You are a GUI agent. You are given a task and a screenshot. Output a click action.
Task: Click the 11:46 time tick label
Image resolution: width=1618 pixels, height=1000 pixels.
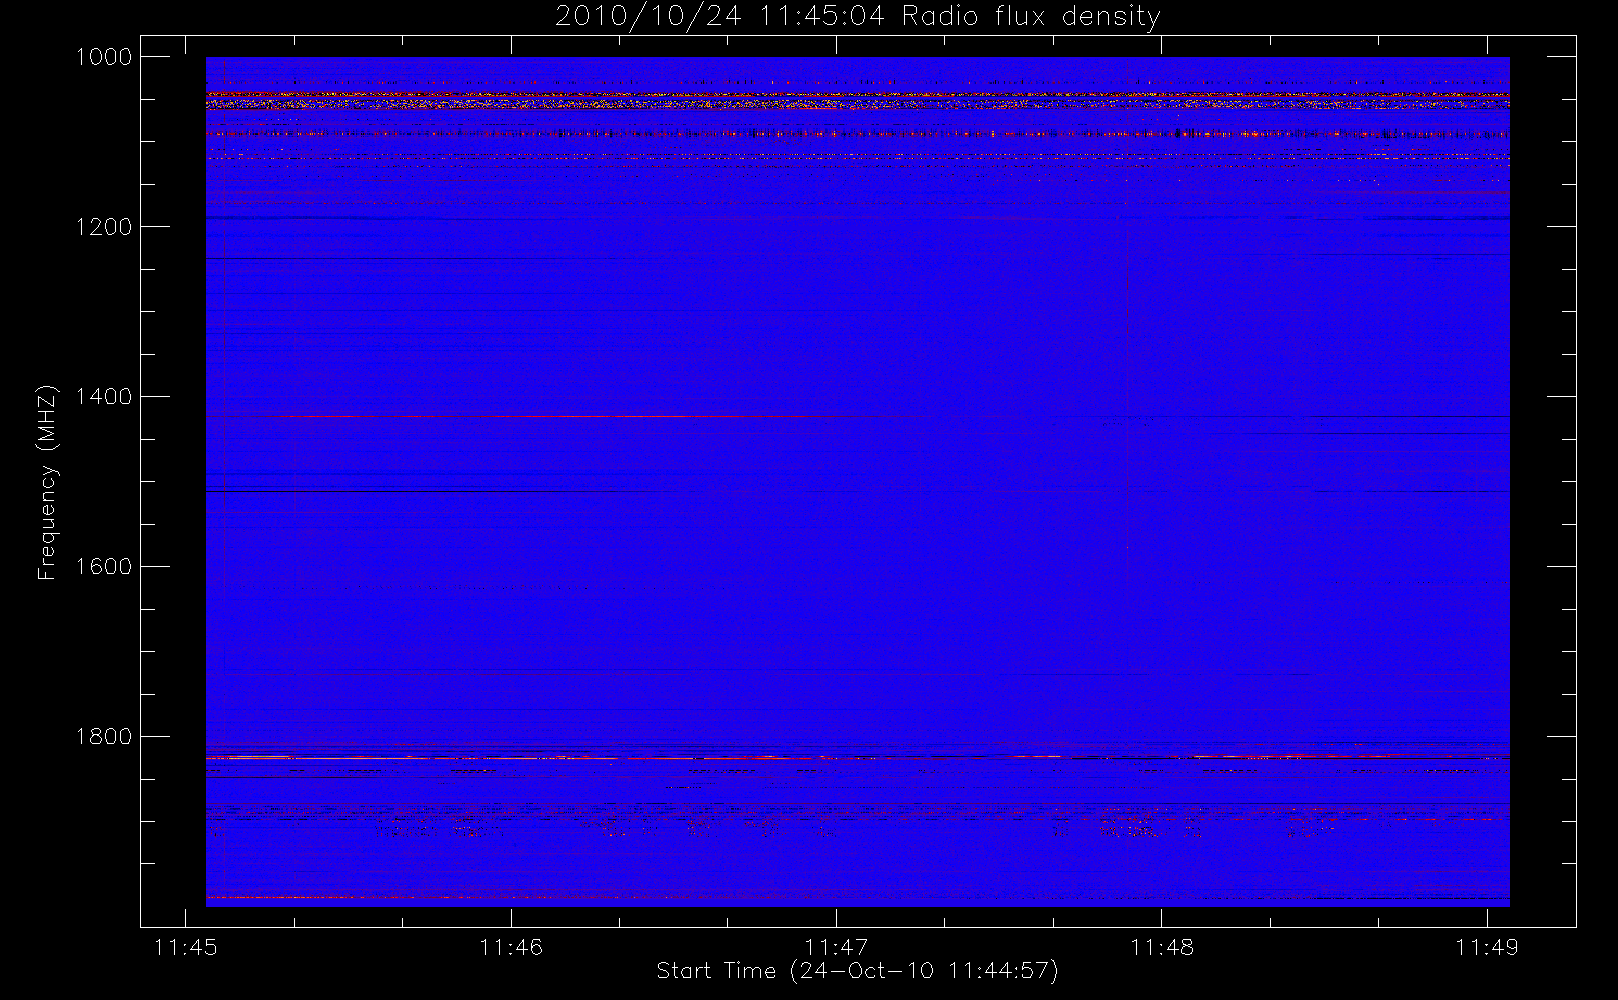(x=511, y=947)
